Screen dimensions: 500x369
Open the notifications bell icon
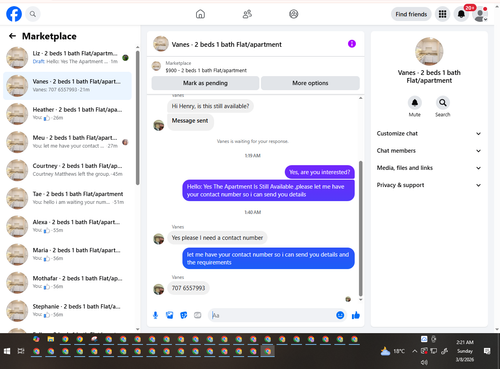tap(461, 14)
